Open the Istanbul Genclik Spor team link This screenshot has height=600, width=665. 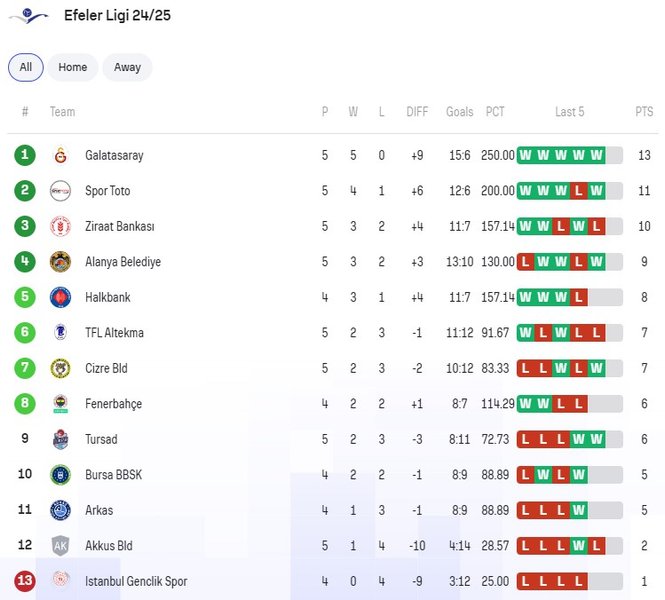click(x=135, y=581)
